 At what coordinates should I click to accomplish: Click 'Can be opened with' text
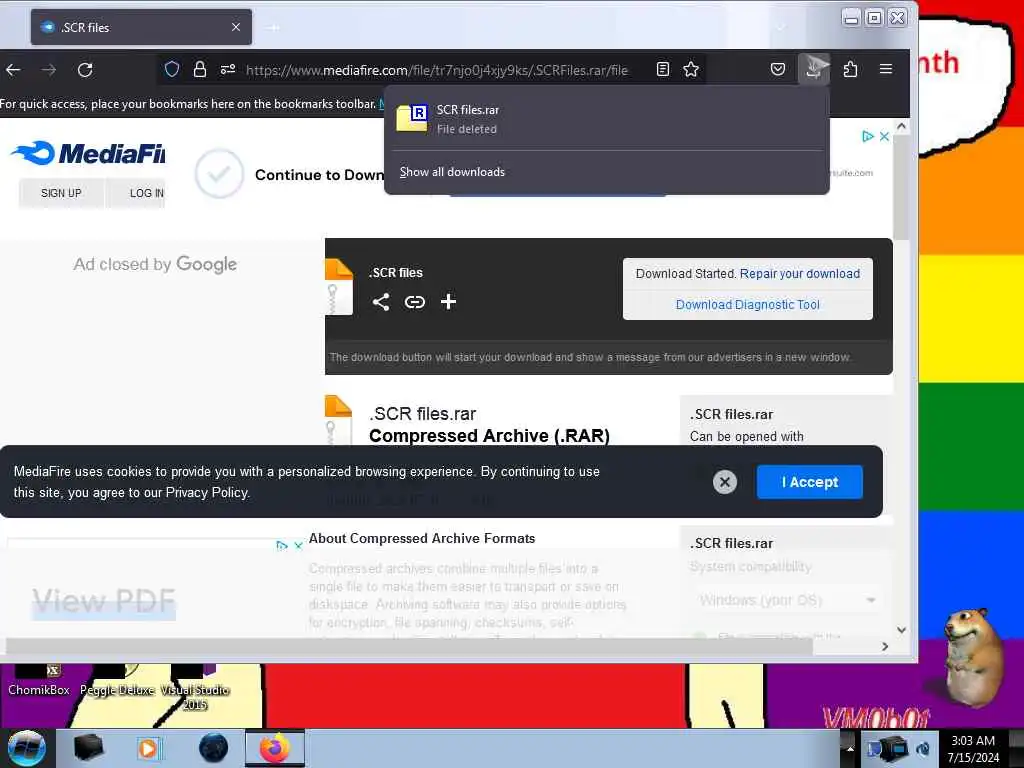click(x=746, y=436)
